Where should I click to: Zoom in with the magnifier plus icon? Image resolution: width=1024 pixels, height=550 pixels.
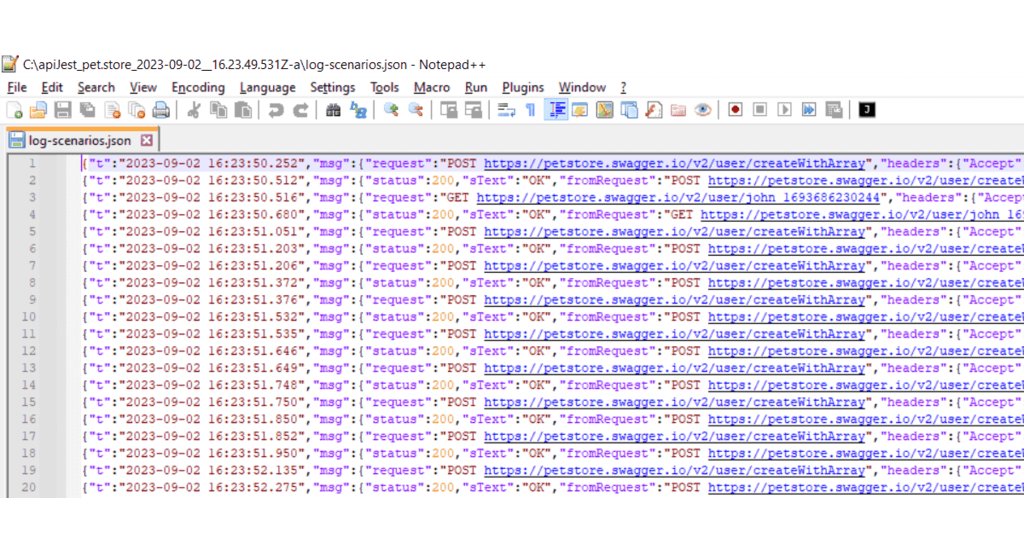click(x=391, y=110)
